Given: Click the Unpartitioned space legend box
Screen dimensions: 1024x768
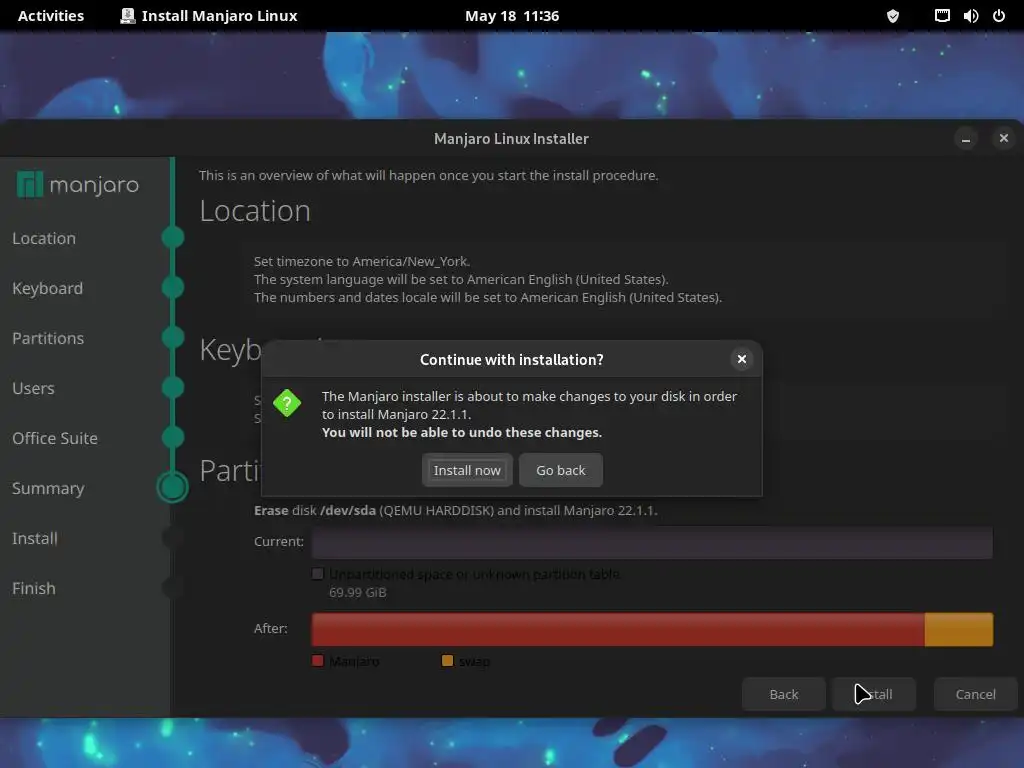Looking at the screenshot, I should click(x=318, y=574).
